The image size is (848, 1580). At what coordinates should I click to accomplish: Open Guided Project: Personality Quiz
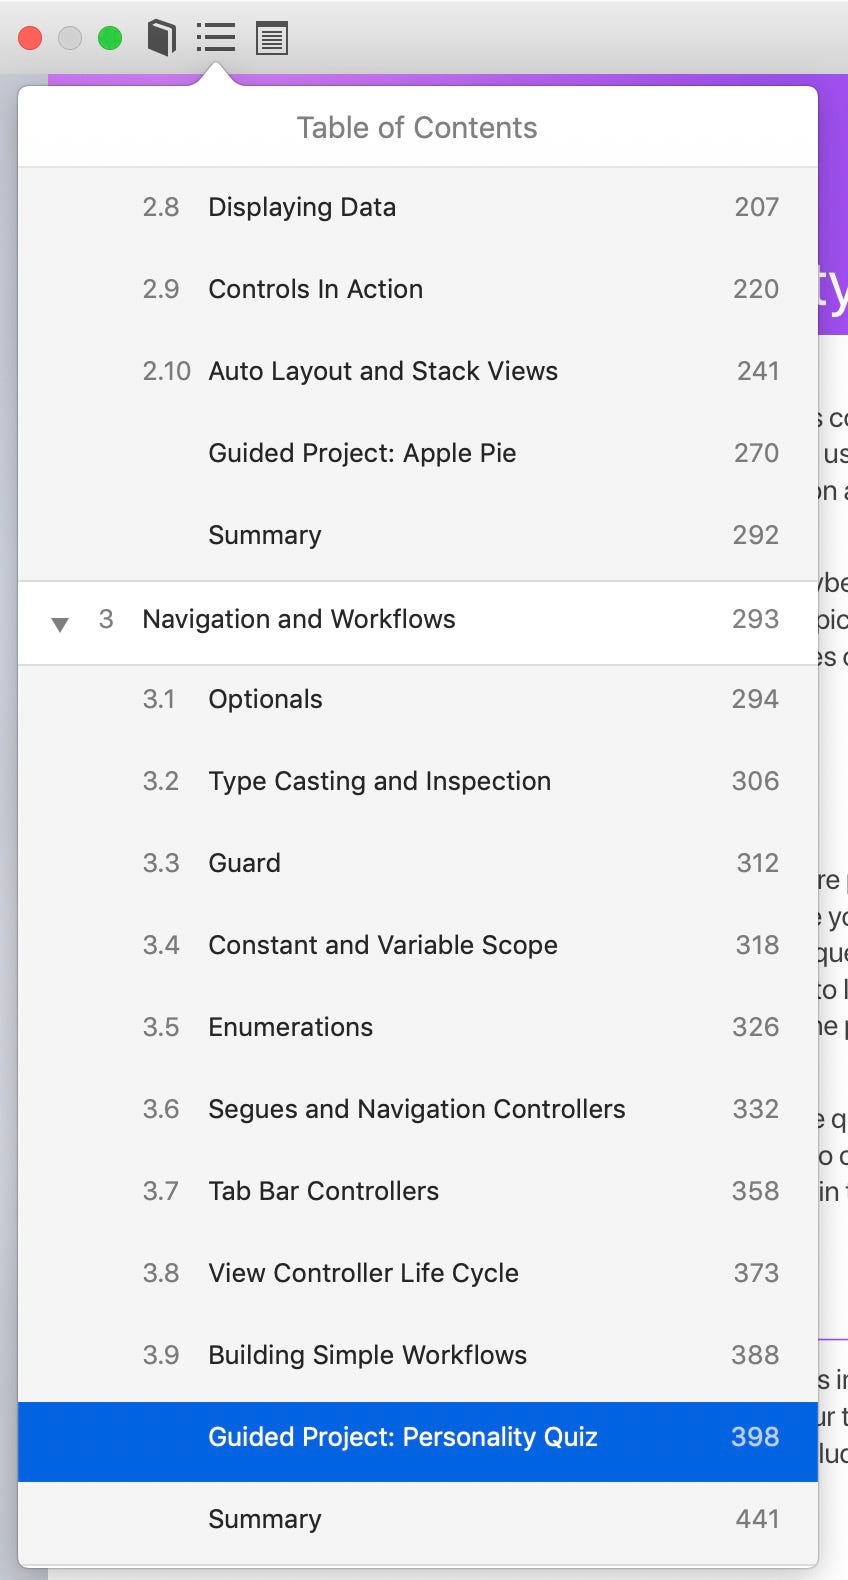418,1437
